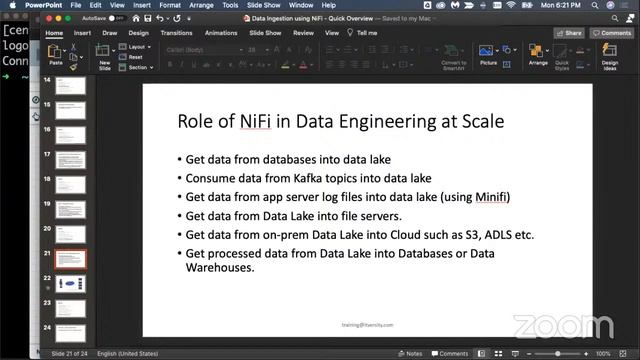Open the Apple menu

pos(13,5)
